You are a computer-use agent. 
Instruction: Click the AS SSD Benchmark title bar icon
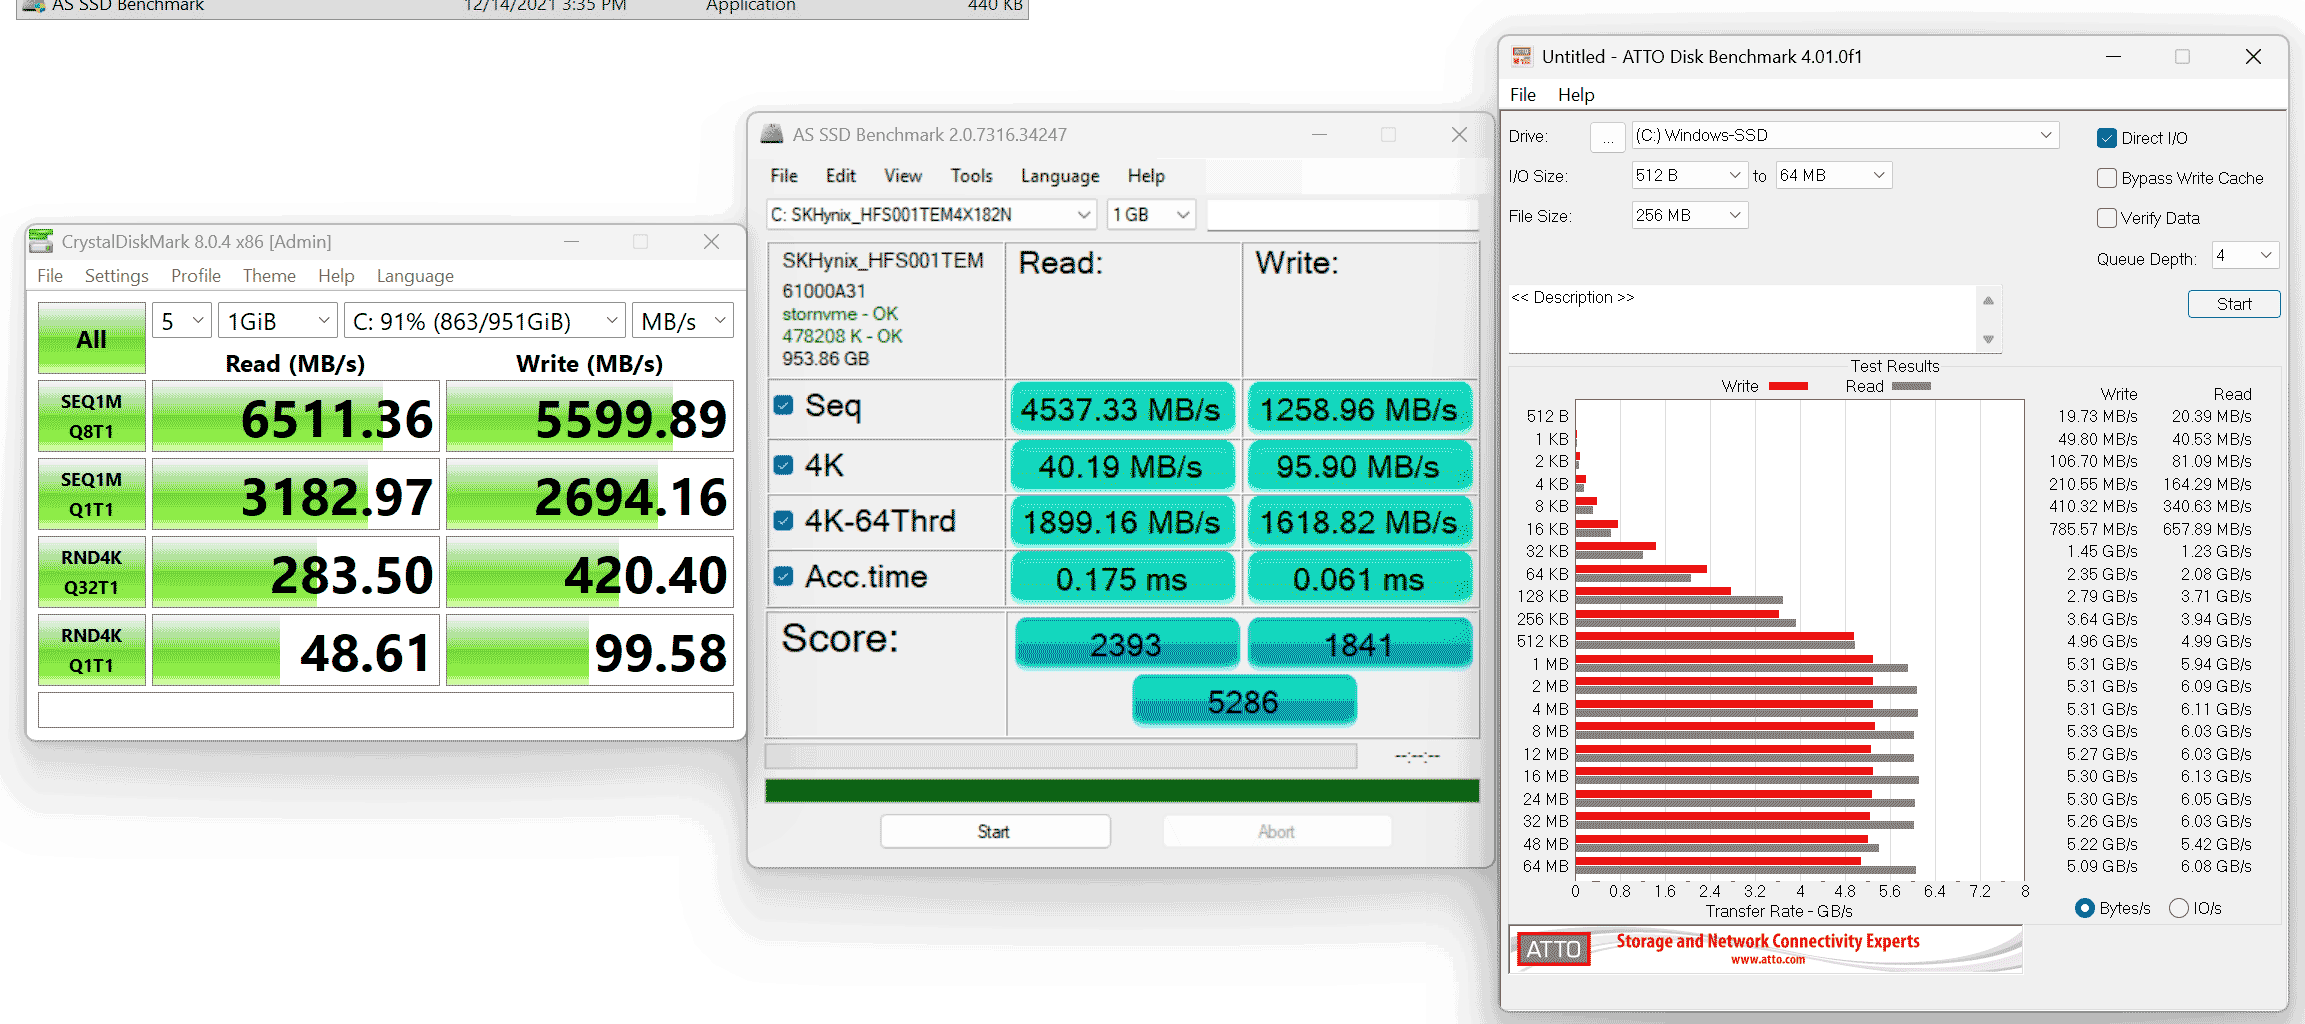[771, 134]
